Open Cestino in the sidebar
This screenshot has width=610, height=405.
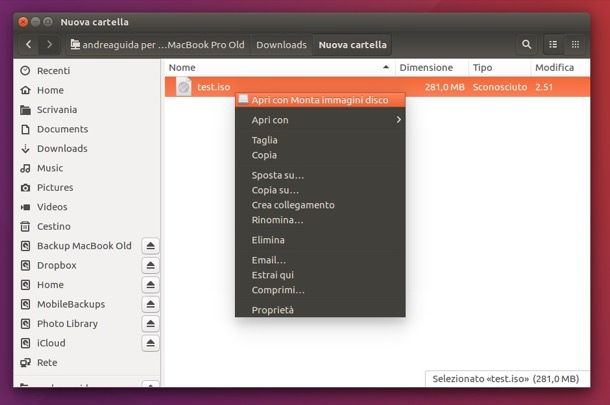pos(53,227)
